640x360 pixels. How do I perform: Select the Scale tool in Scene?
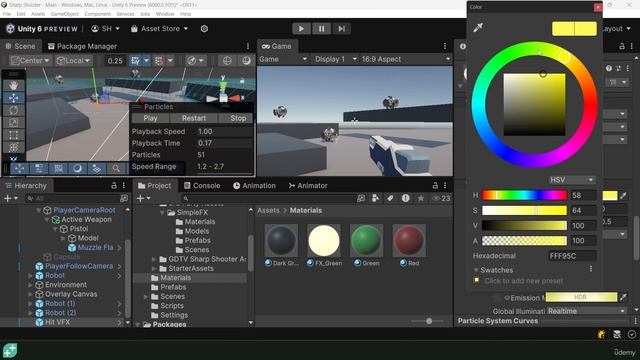click(x=13, y=122)
